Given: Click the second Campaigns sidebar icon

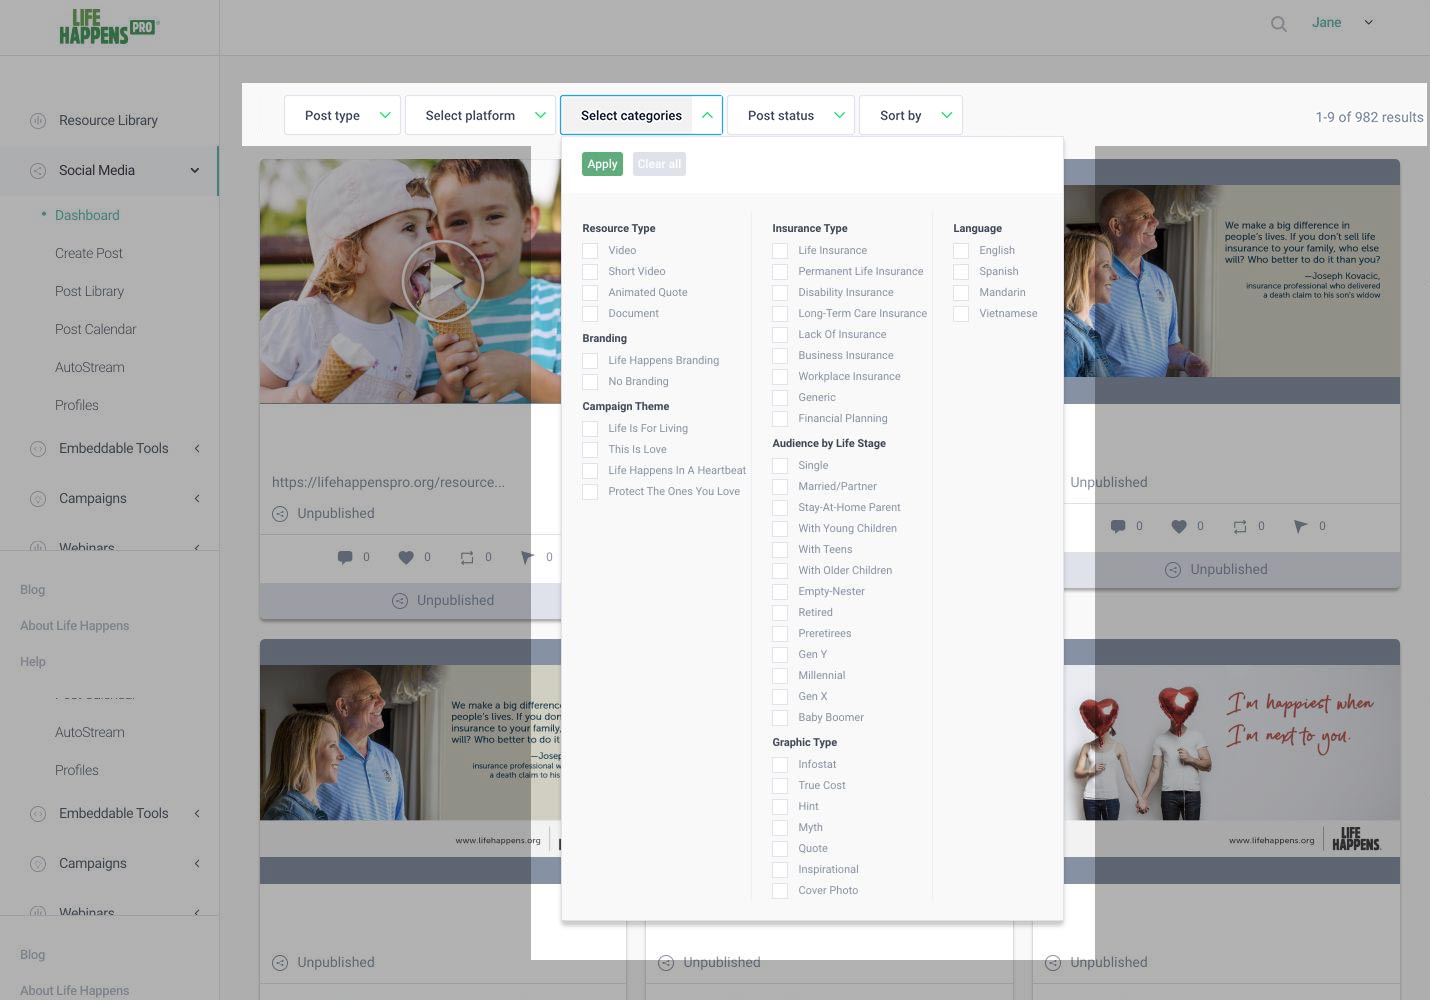Looking at the screenshot, I should [x=38, y=864].
